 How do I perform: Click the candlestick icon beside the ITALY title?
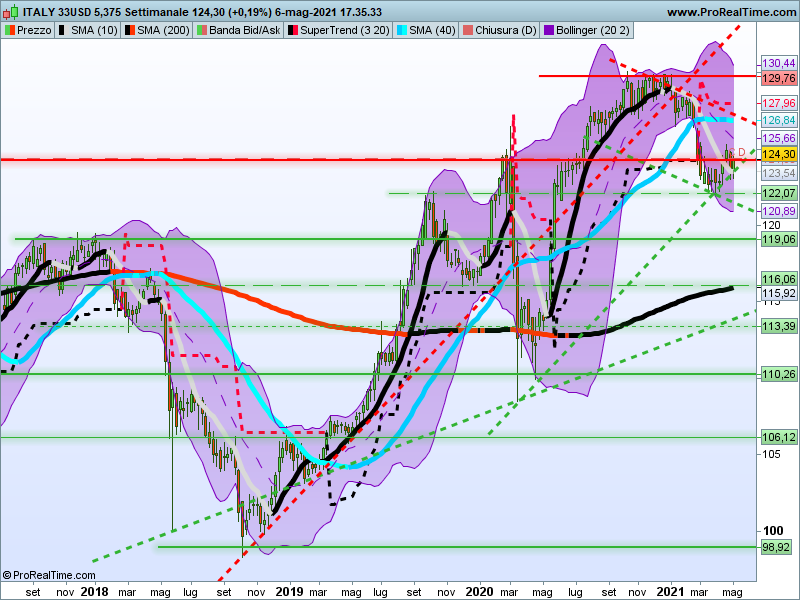pos(11,12)
